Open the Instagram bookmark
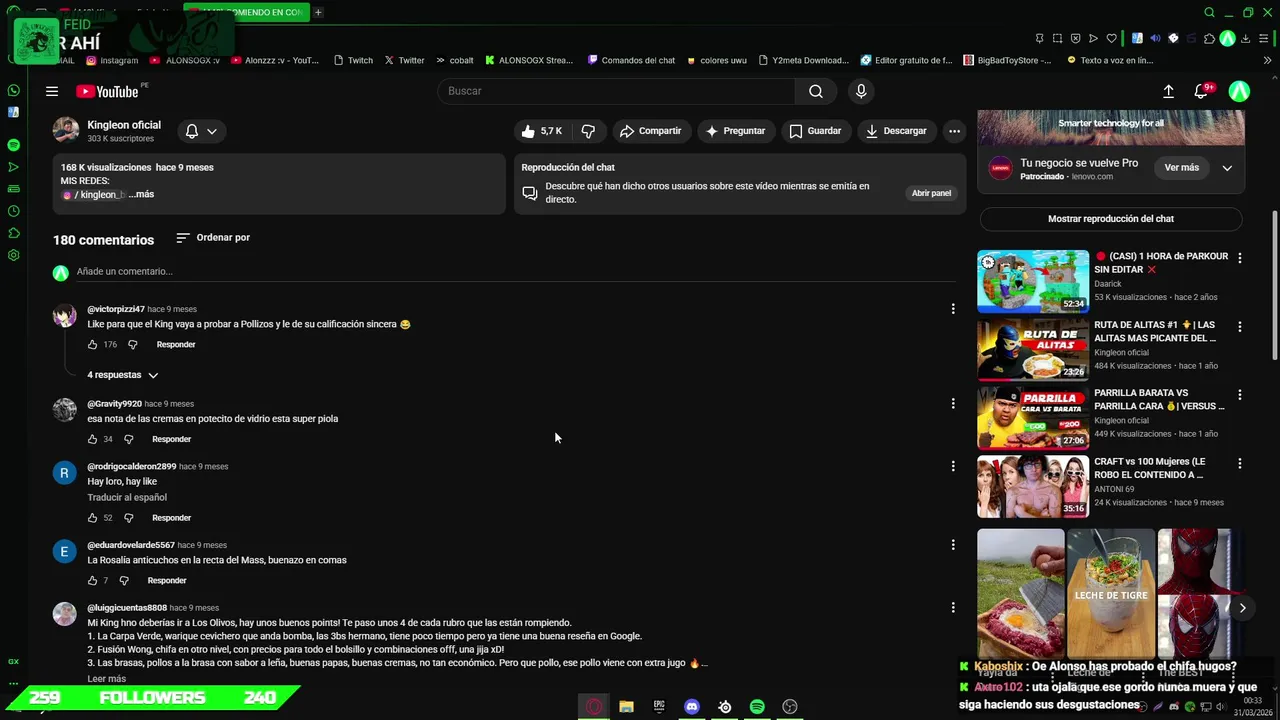This screenshot has height=720, width=1280. [x=112, y=60]
